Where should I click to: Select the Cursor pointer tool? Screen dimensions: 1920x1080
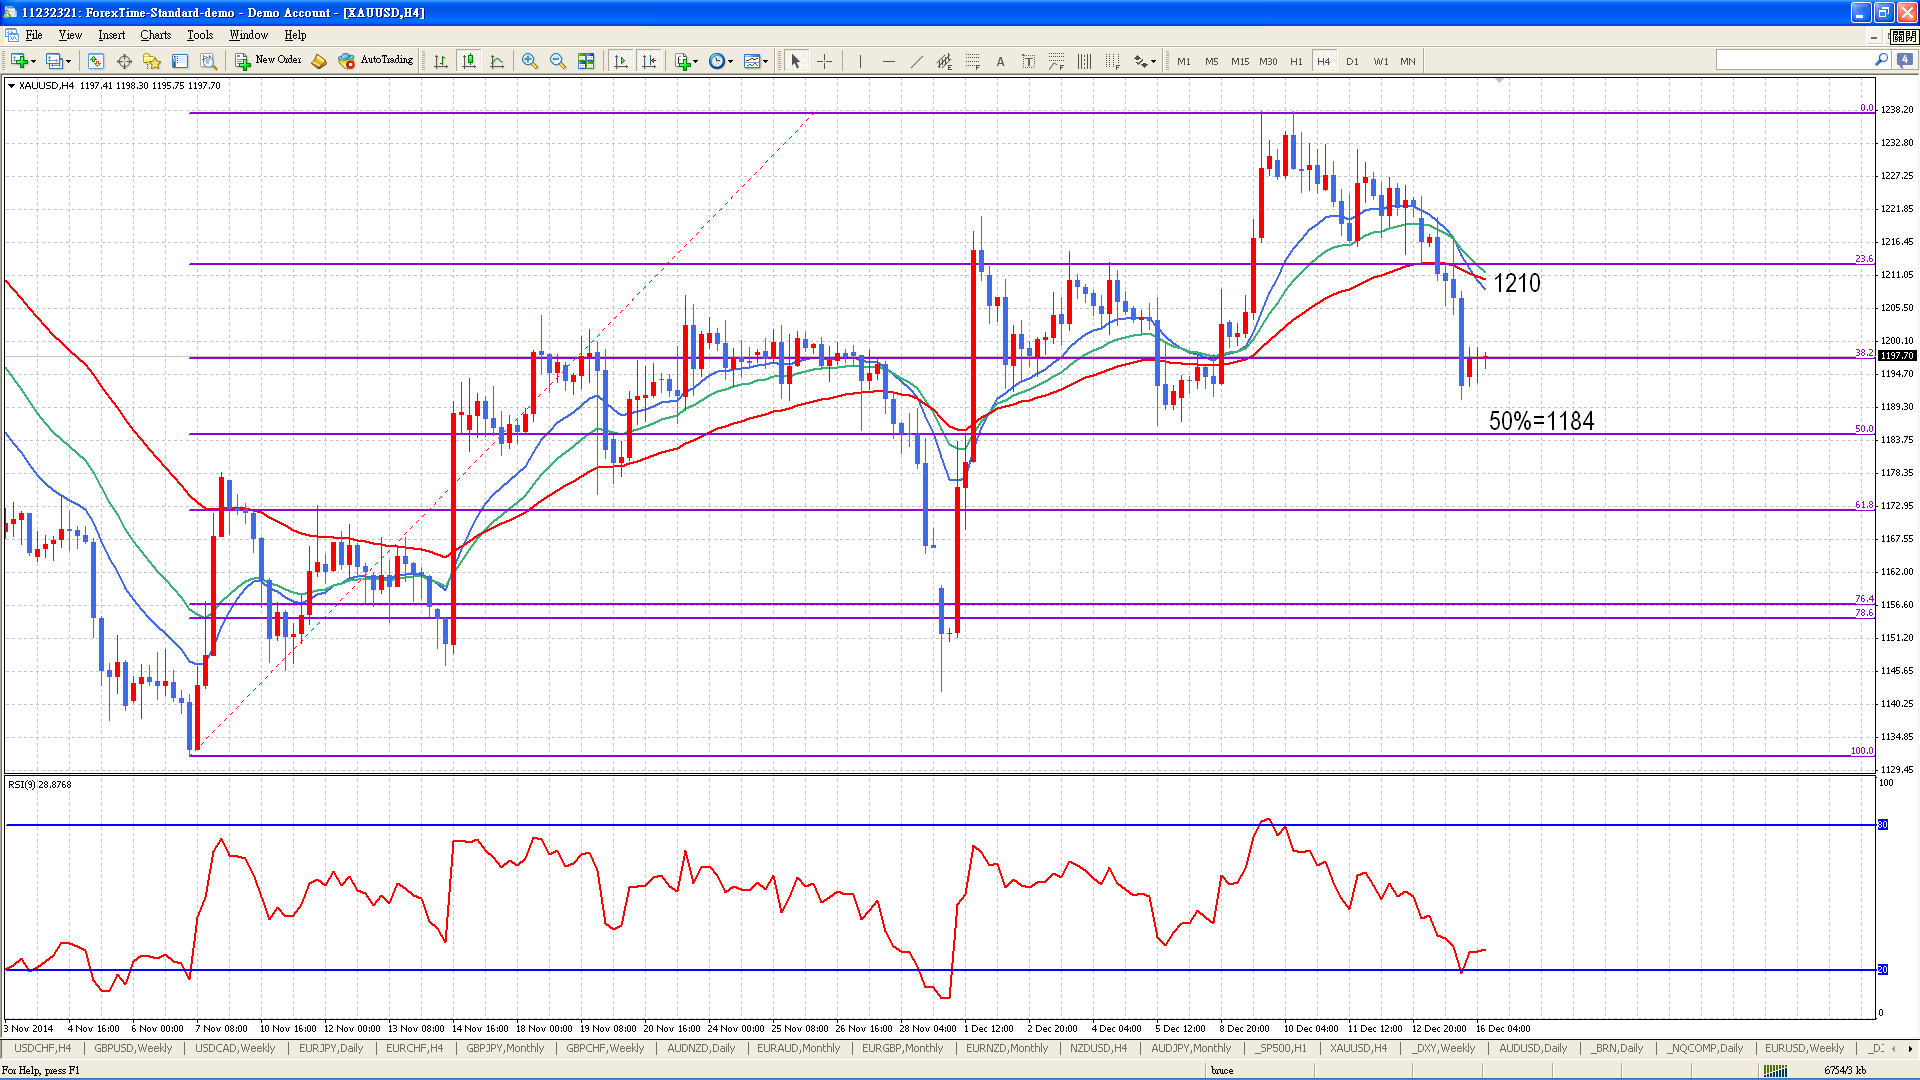pos(796,61)
